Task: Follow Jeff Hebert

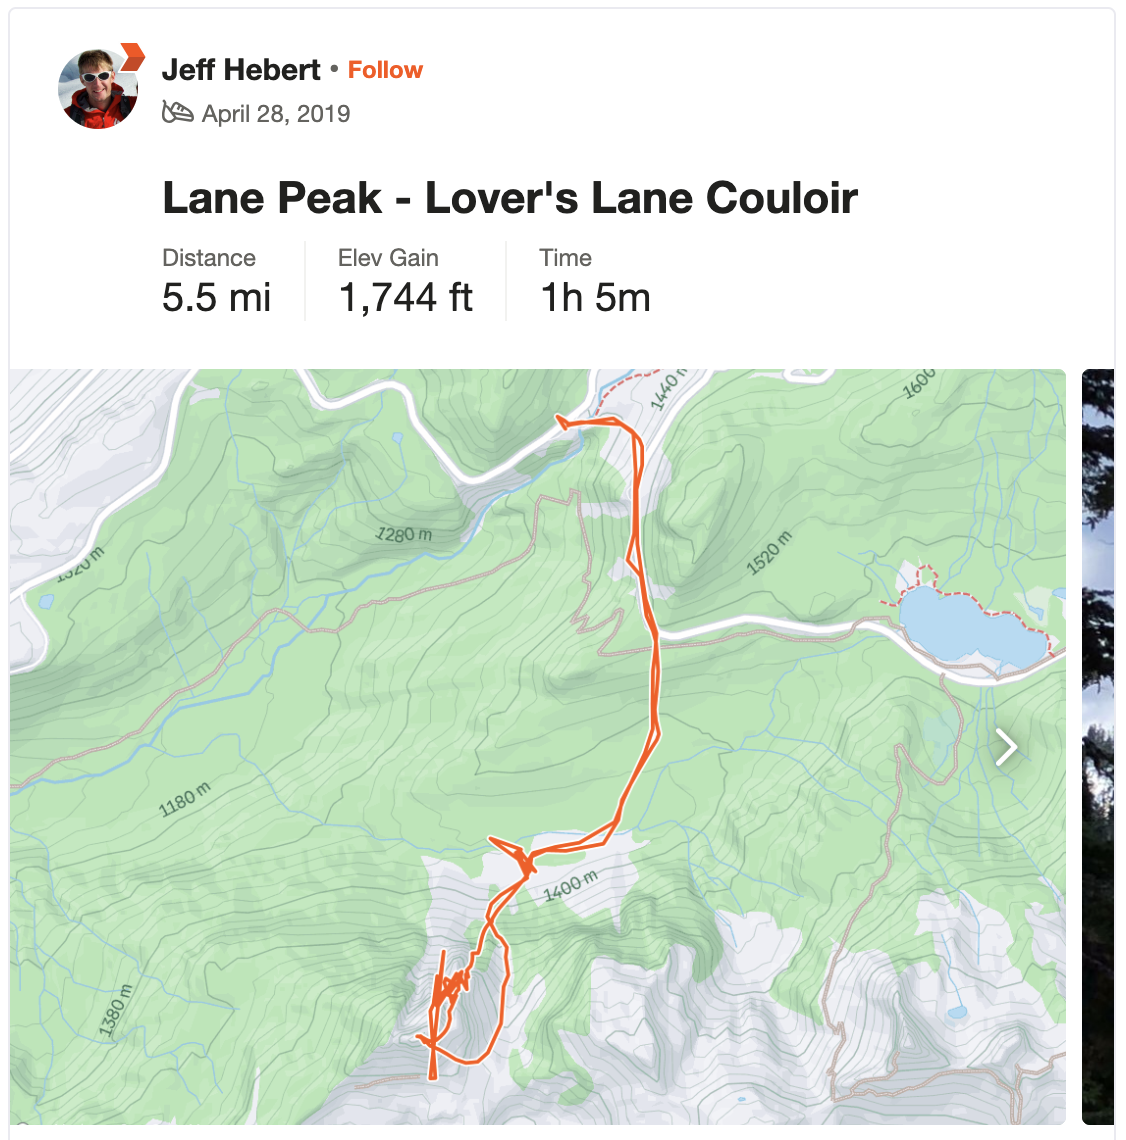Action: 385,70
